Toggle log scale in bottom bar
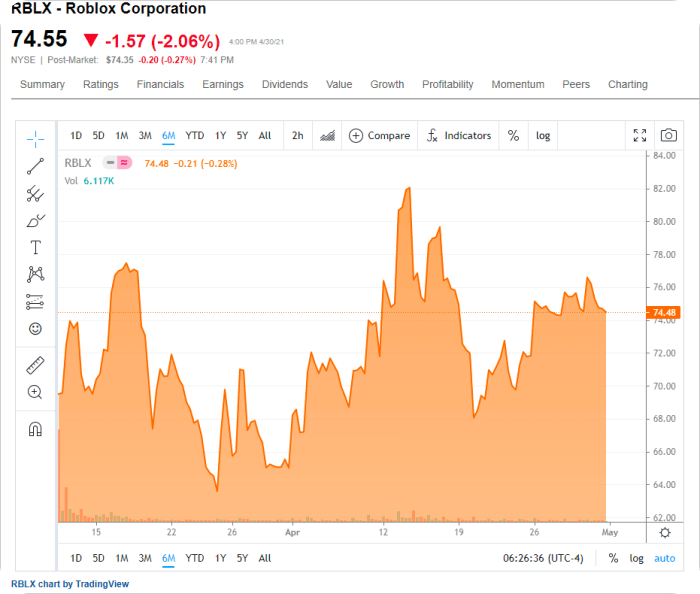Screen dimensions: 700x594 636,559
